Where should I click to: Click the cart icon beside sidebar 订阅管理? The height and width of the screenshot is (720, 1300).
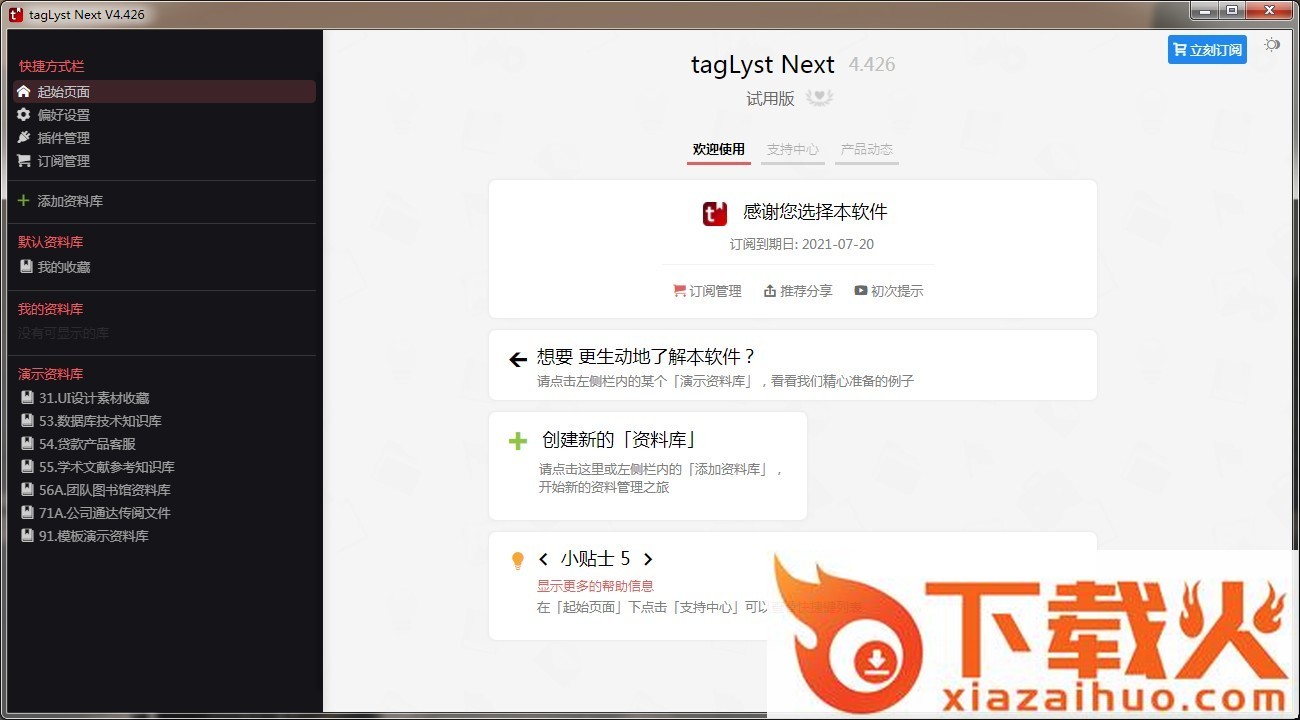click(x=24, y=160)
